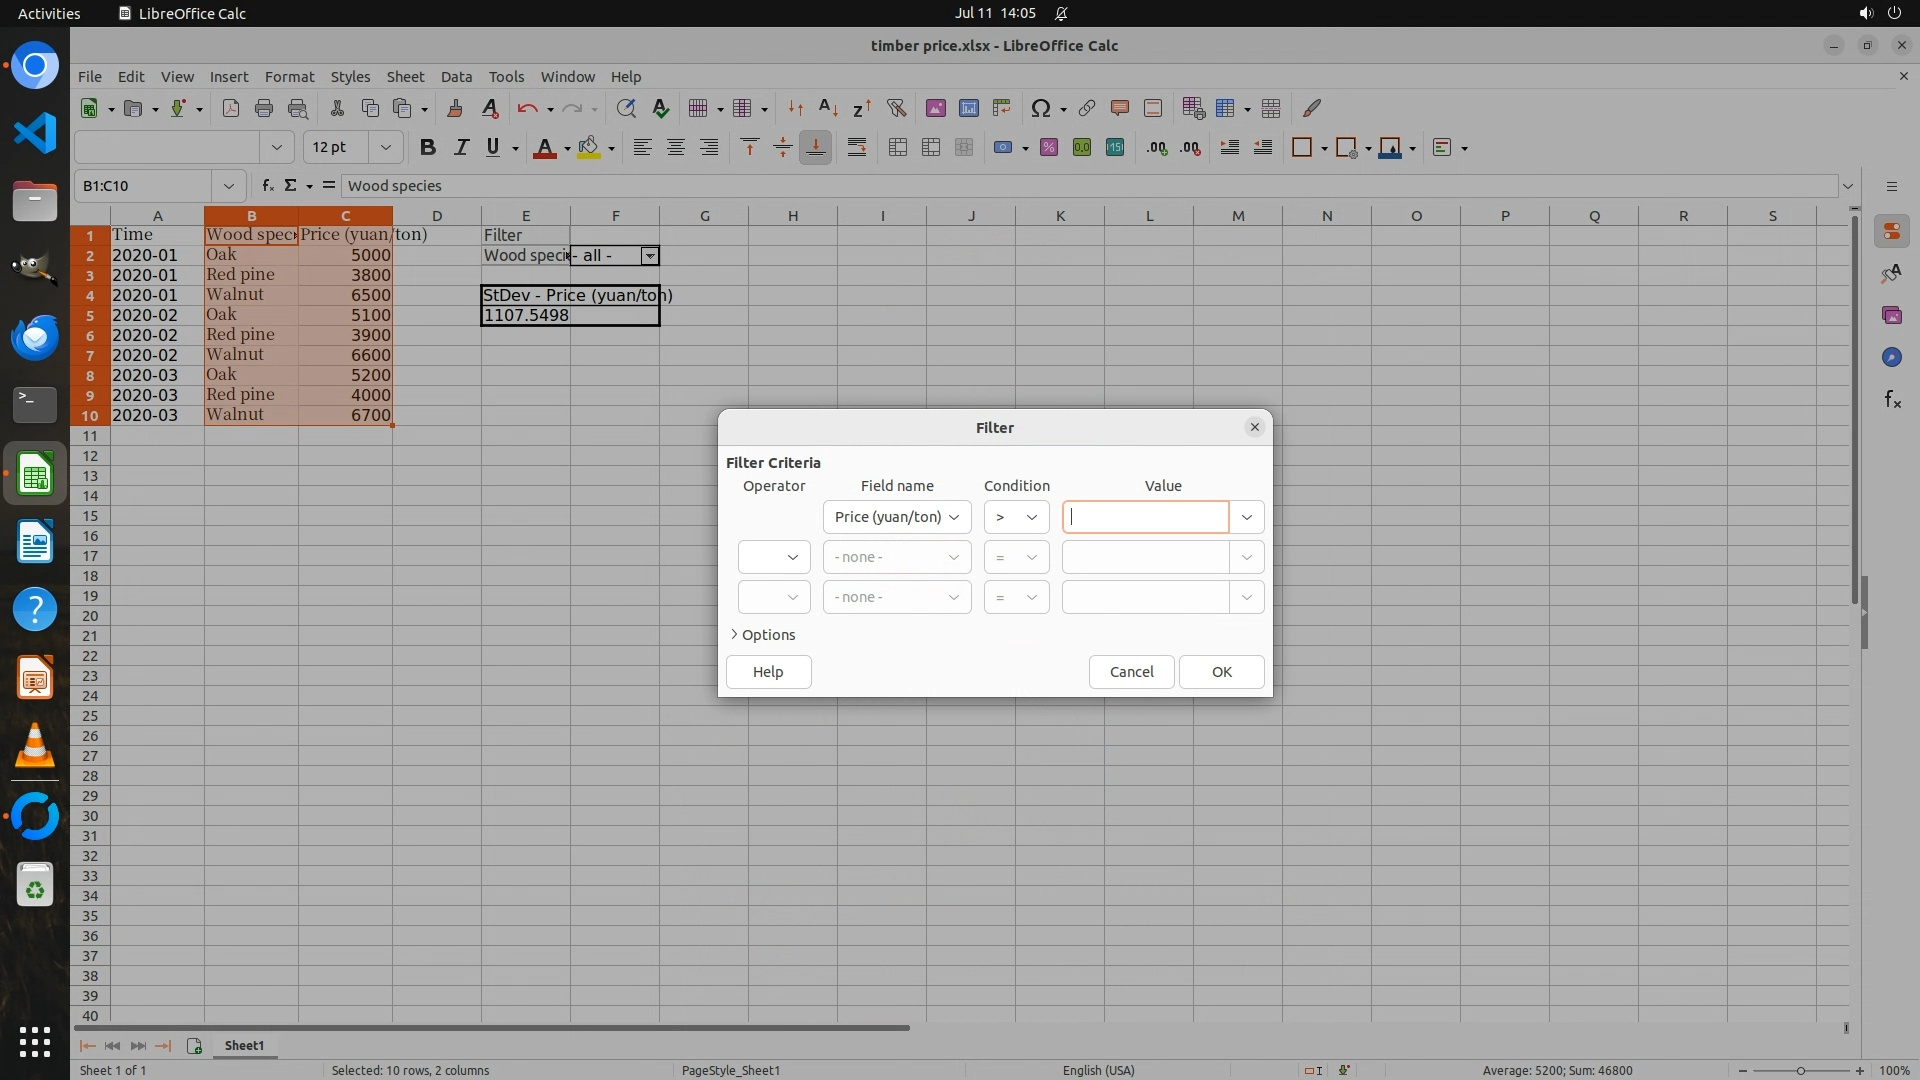Click the Insert Chart icon
The image size is (1920, 1080).
click(968, 108)
